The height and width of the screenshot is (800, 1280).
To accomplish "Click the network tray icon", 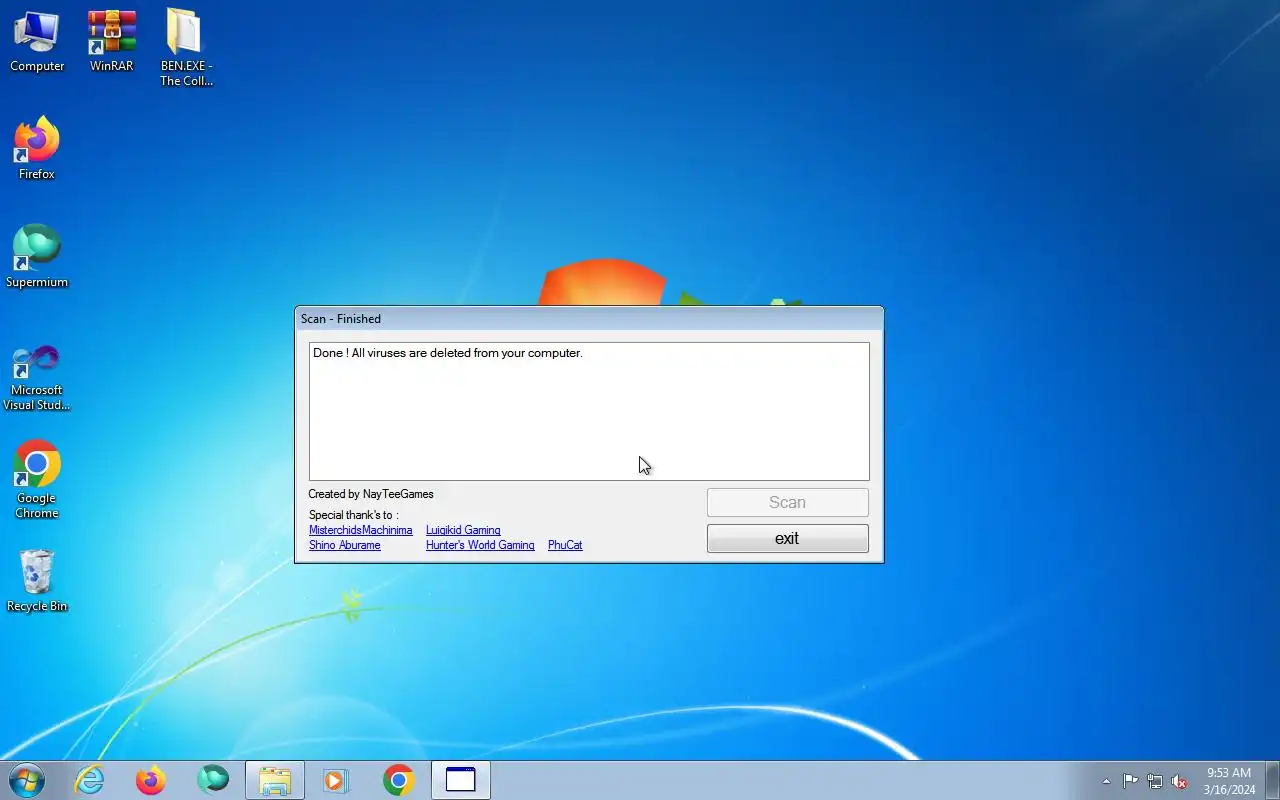I will tap(1155, 781).
